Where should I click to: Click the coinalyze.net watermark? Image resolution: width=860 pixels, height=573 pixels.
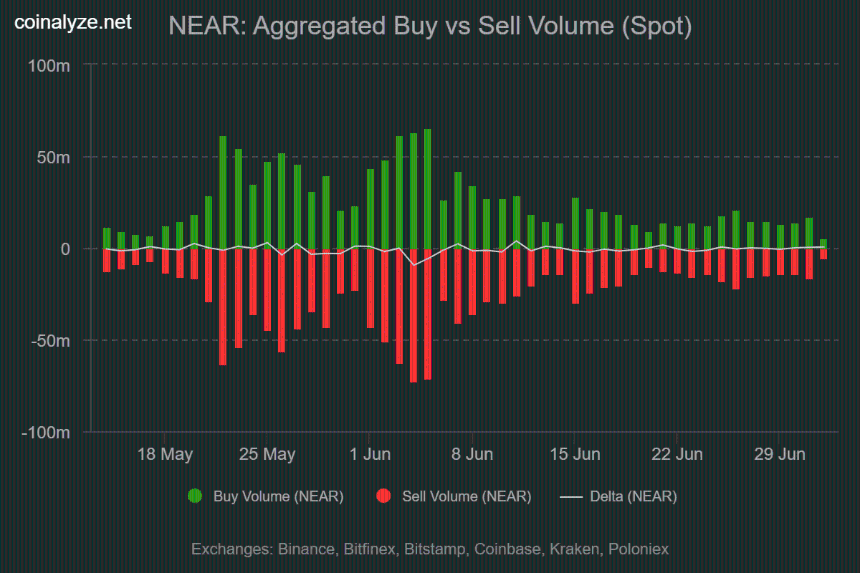point(73,22)
